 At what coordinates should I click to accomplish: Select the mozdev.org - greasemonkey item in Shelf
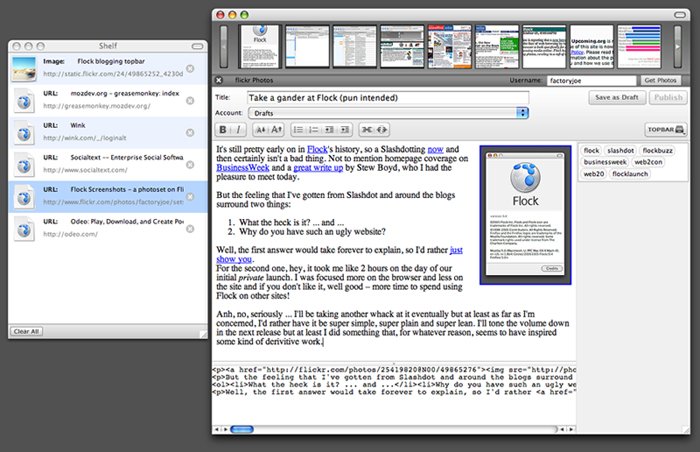(x=108, y=101)
